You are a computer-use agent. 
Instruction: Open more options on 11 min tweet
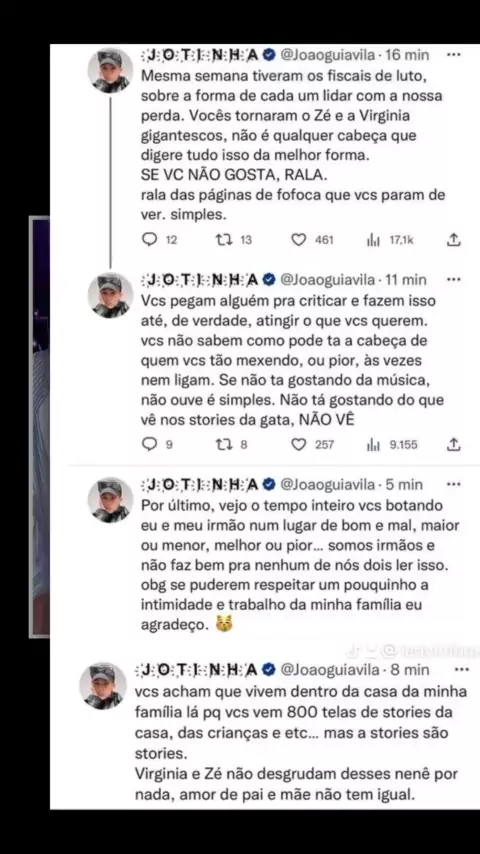click(x=454, y=279)
